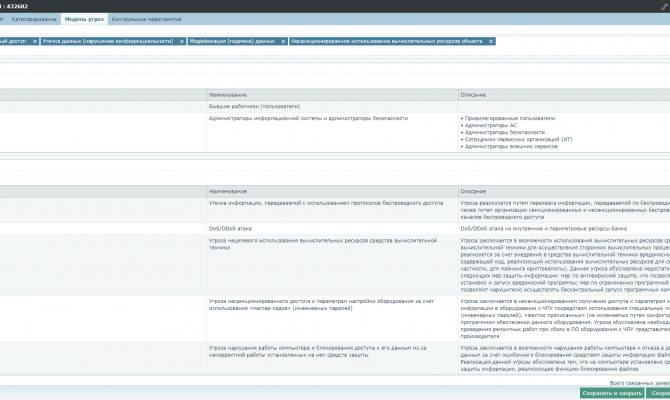Click the upper table Наименование column header
This screenshot has height=400, width=670.
pyautogui.click(x=332, y=95)
